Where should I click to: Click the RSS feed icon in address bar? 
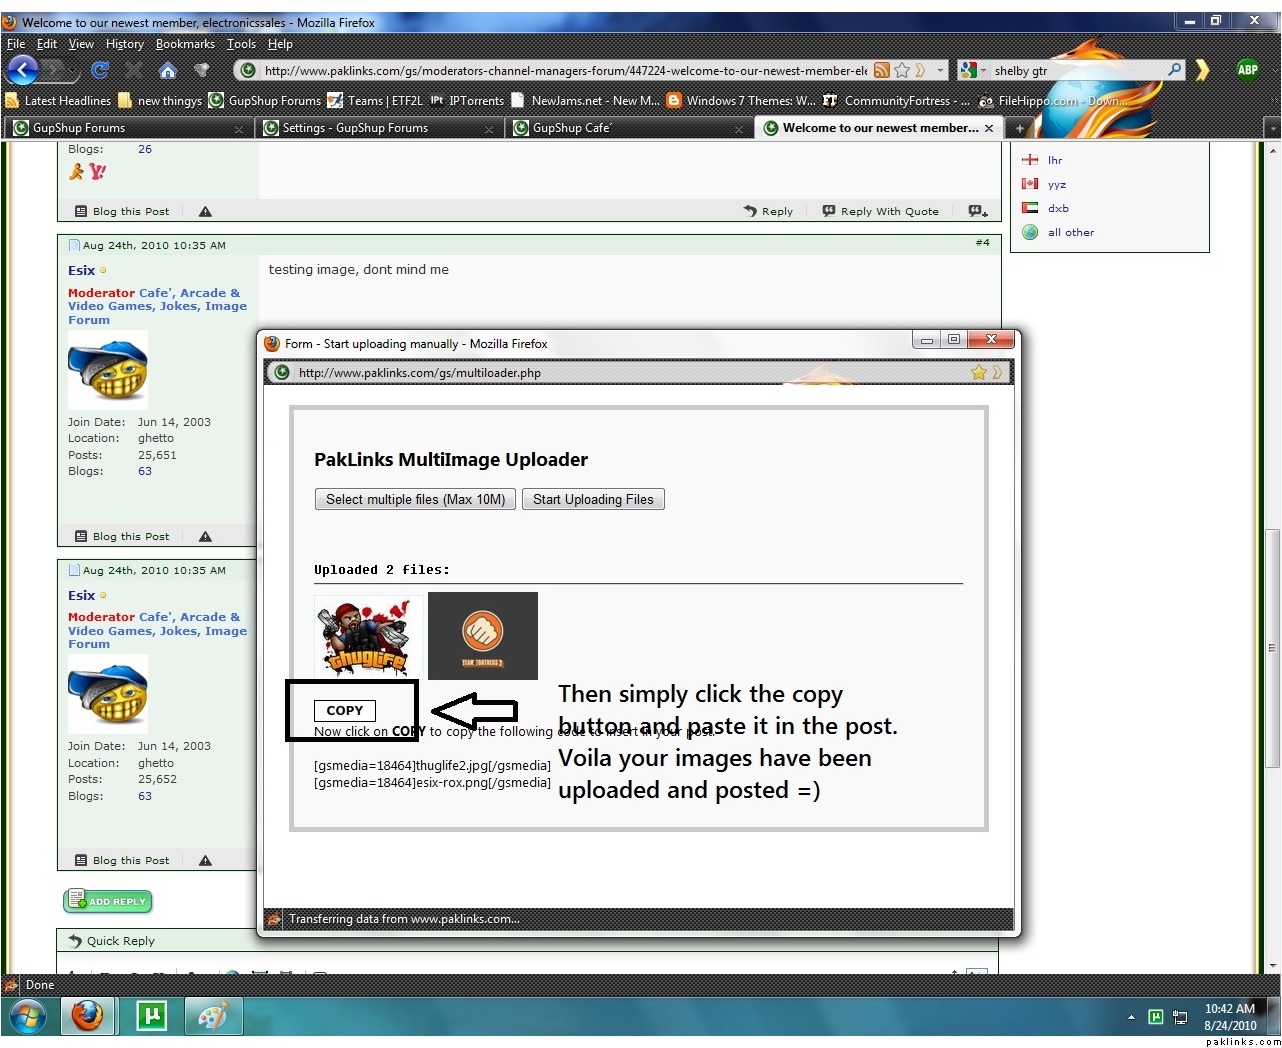[881, 70]
